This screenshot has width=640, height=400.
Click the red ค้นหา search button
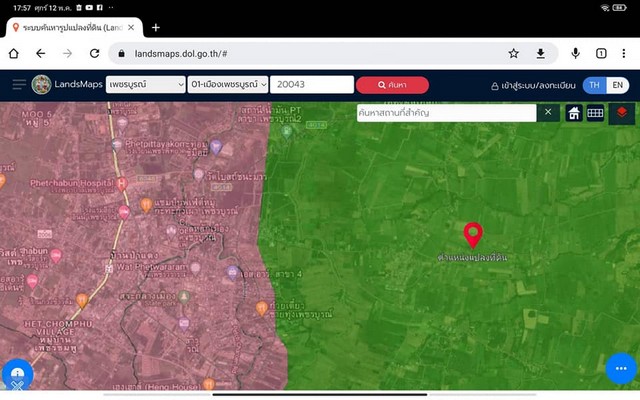[x=392, y=85]
